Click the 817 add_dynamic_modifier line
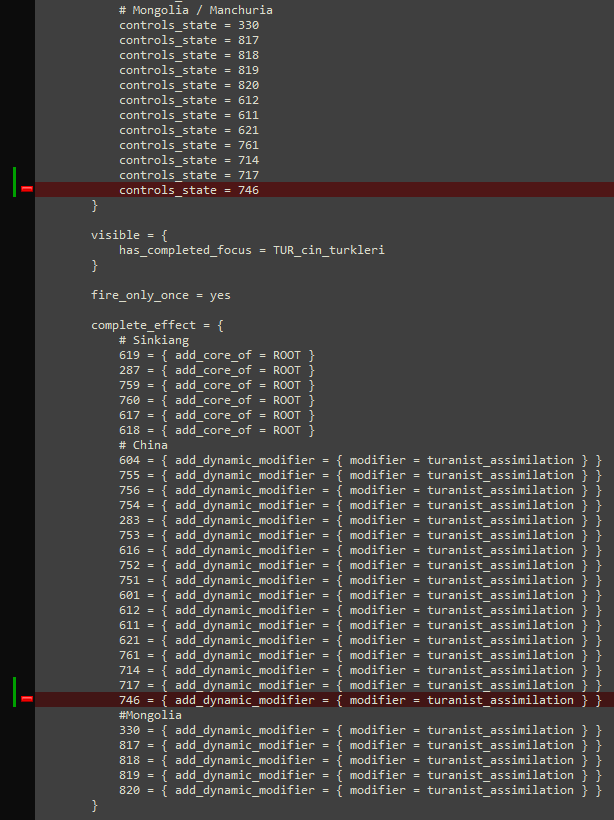The width and height of the screenshot is (614, 820). tap(360, 745)
